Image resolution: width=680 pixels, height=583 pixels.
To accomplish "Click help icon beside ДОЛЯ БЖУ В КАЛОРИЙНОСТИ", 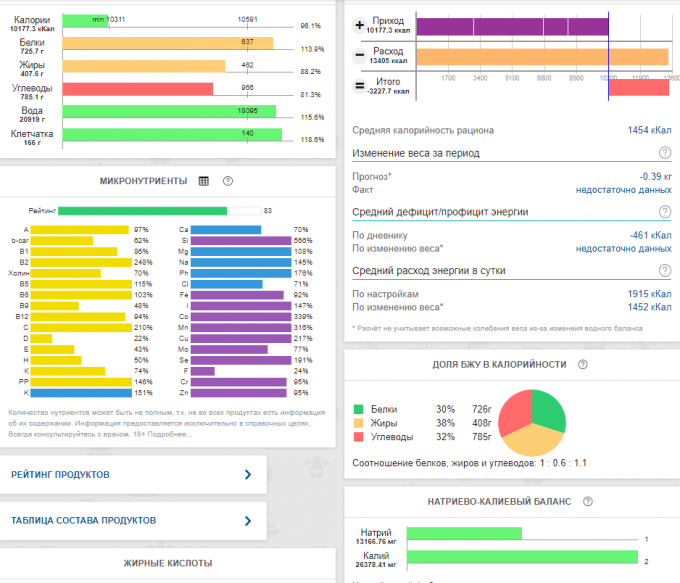I will tap(582, 365).
